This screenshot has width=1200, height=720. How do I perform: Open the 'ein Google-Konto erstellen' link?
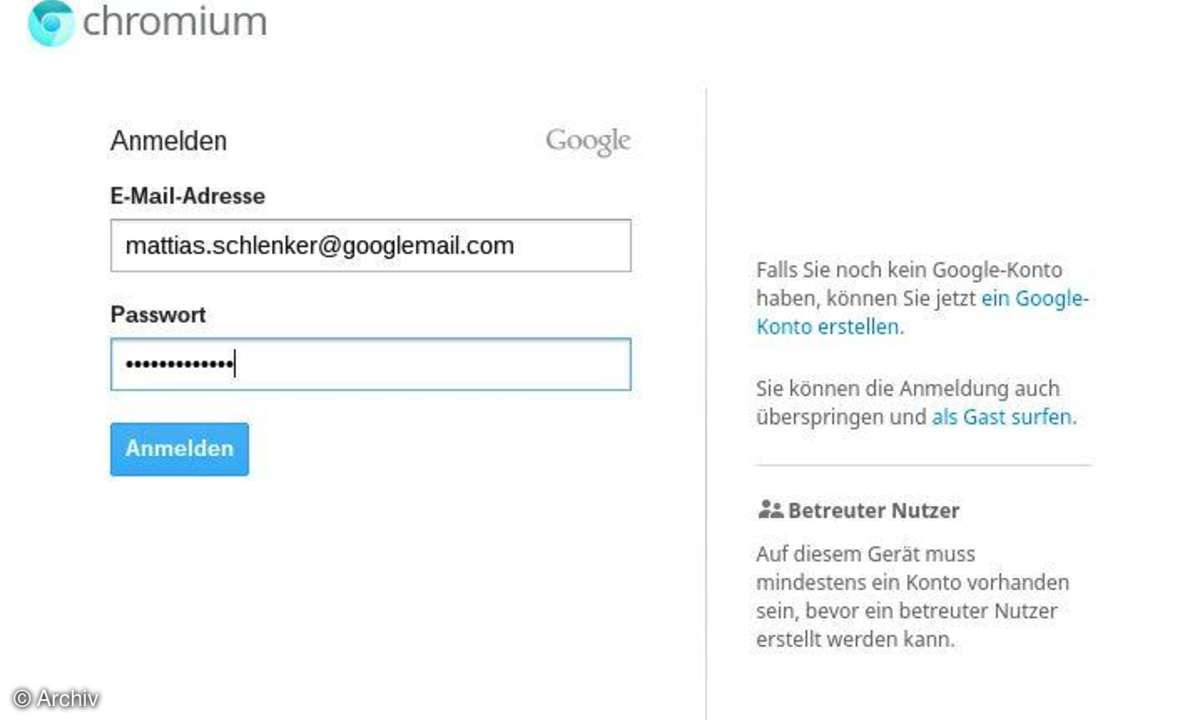pos(922,312)
